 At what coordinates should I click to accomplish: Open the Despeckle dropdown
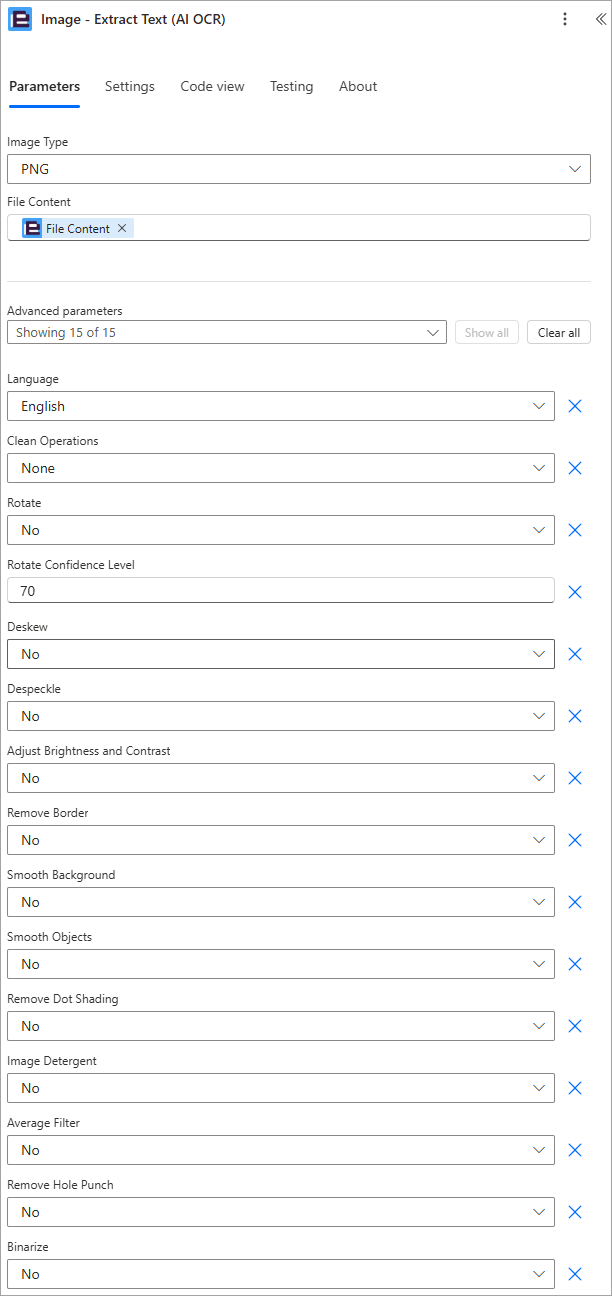[281, 716]
